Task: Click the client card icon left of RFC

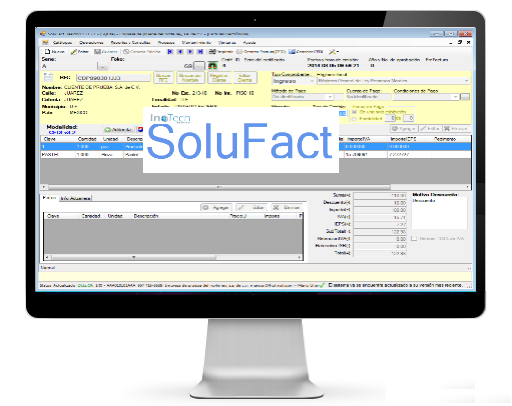Action: [x=48, y=77]
